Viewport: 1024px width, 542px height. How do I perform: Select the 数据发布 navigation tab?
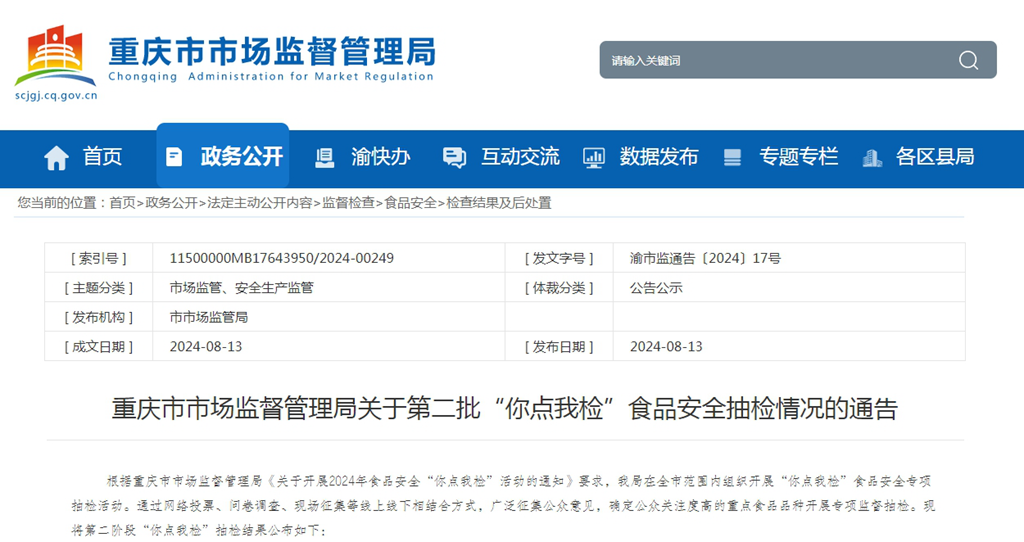click(x=659, y=157)
